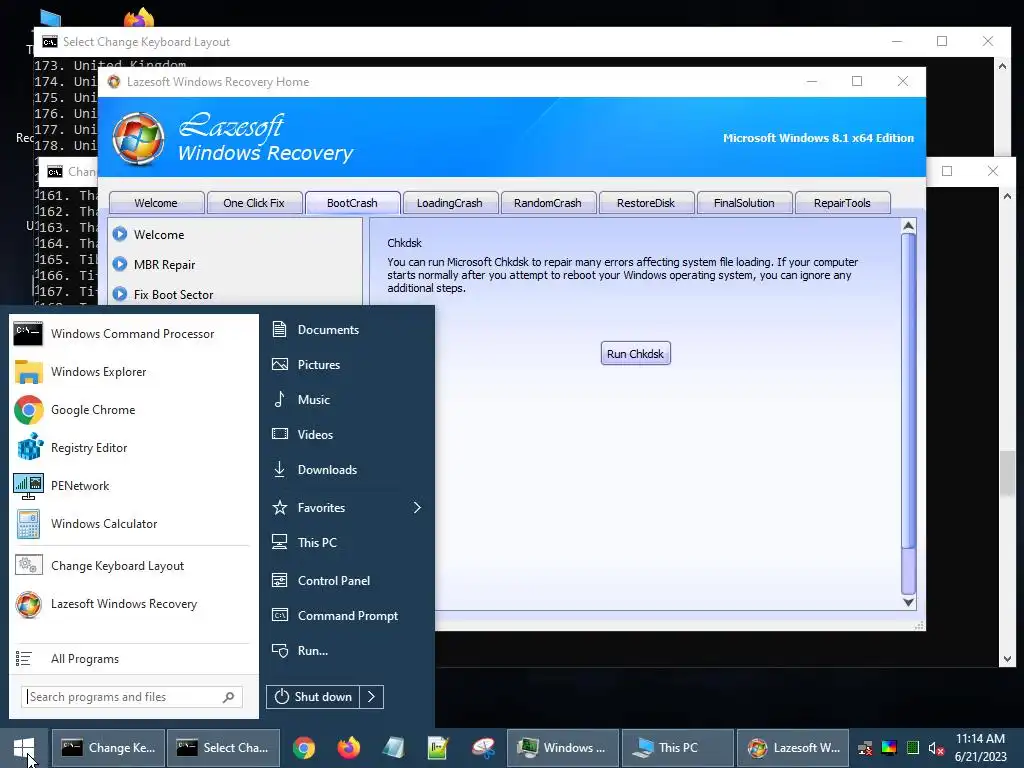The height and width of the screenshot is (768, 1024).
Task: Launch Lazesoft Windows Recovery from Start menu
Action: 131,604
